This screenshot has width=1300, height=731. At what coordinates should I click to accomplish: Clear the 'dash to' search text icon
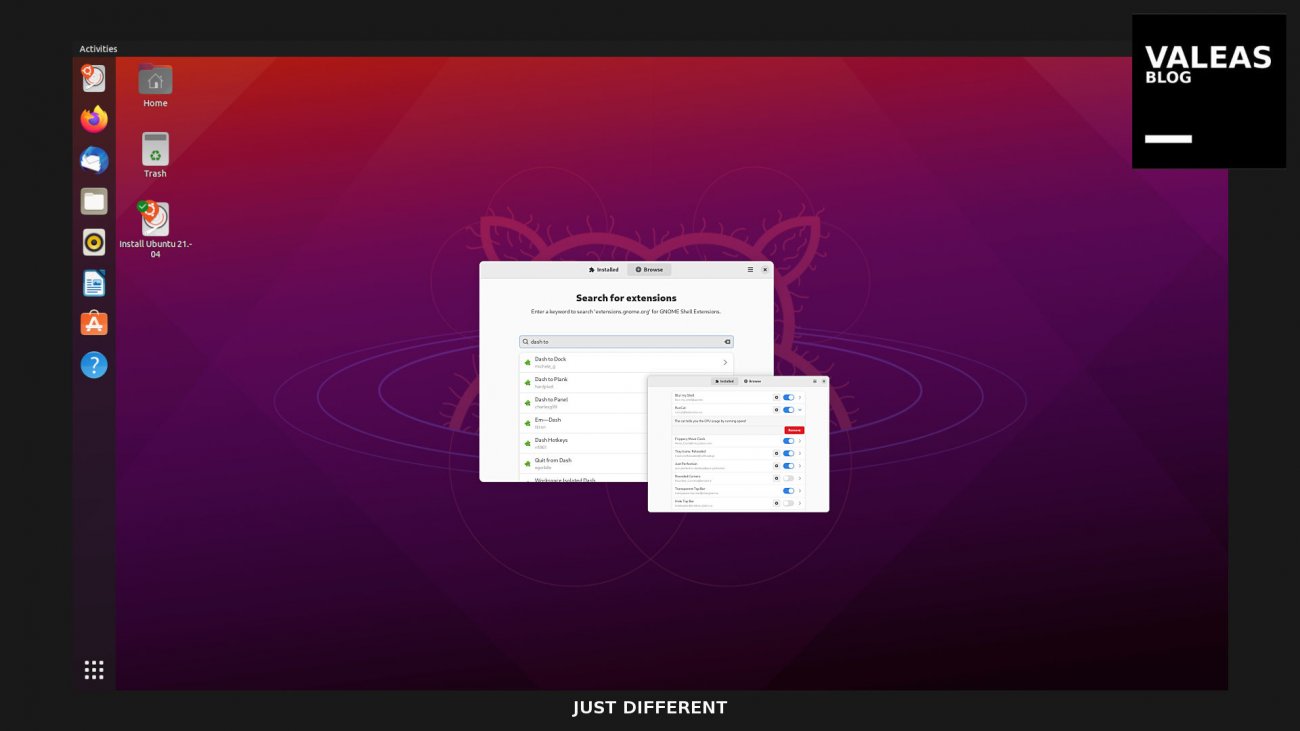pyautogui.click(x=727, y=341)
